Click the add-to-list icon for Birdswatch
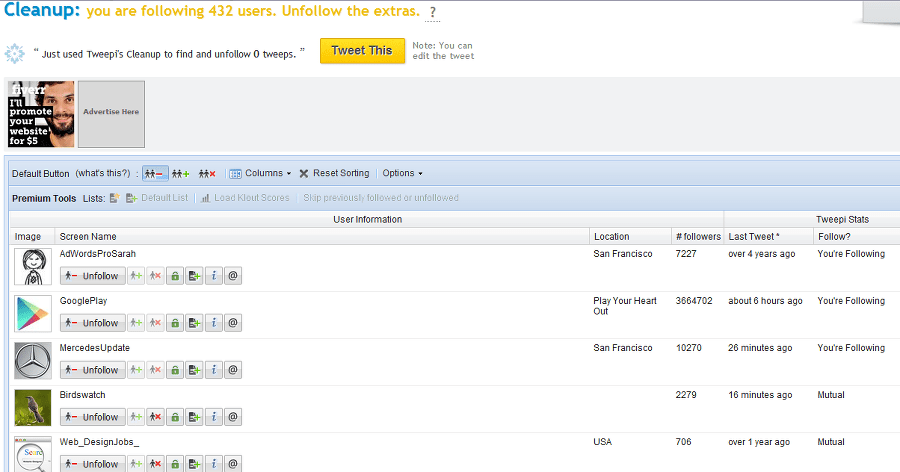Viewport: 900px width, 472px height. (x=194, y=417)
